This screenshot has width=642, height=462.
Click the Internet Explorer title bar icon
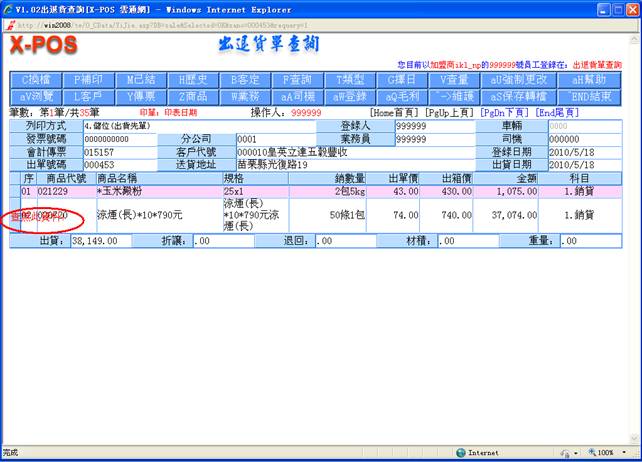[x=9, y=7]
